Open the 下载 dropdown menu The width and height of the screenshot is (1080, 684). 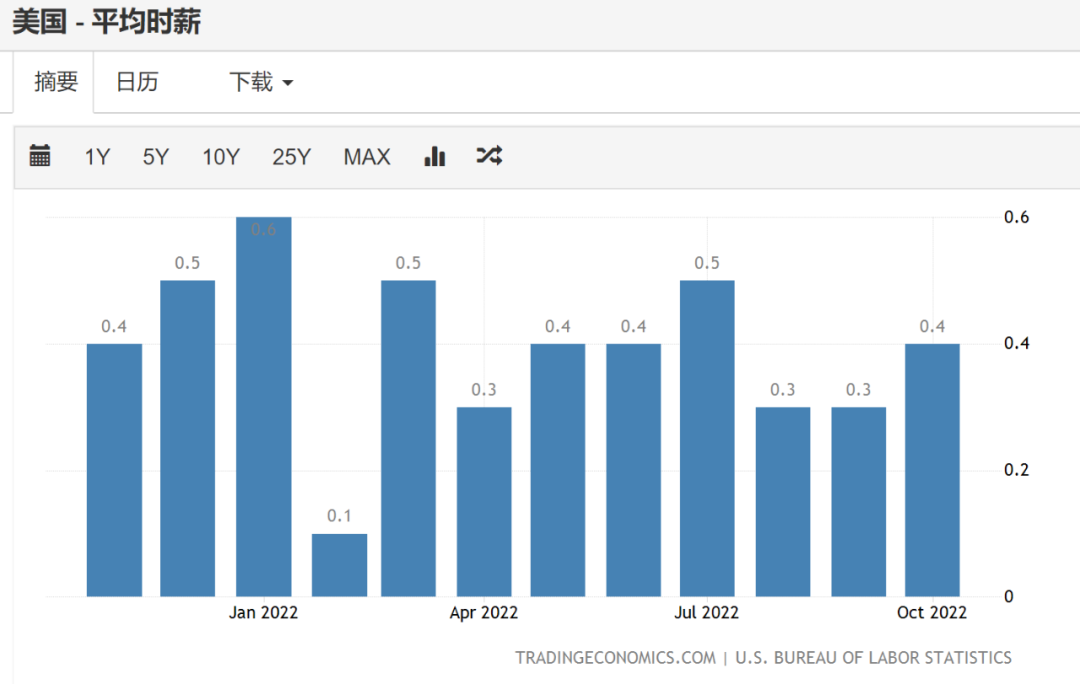(261, 82)
